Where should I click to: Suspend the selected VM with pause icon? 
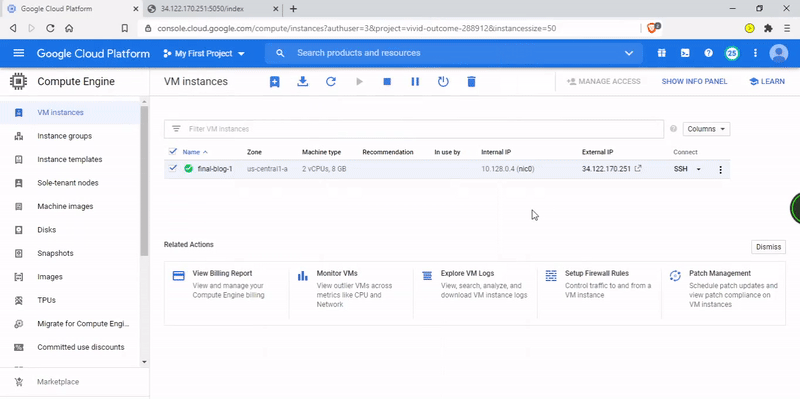coord(415,82)
